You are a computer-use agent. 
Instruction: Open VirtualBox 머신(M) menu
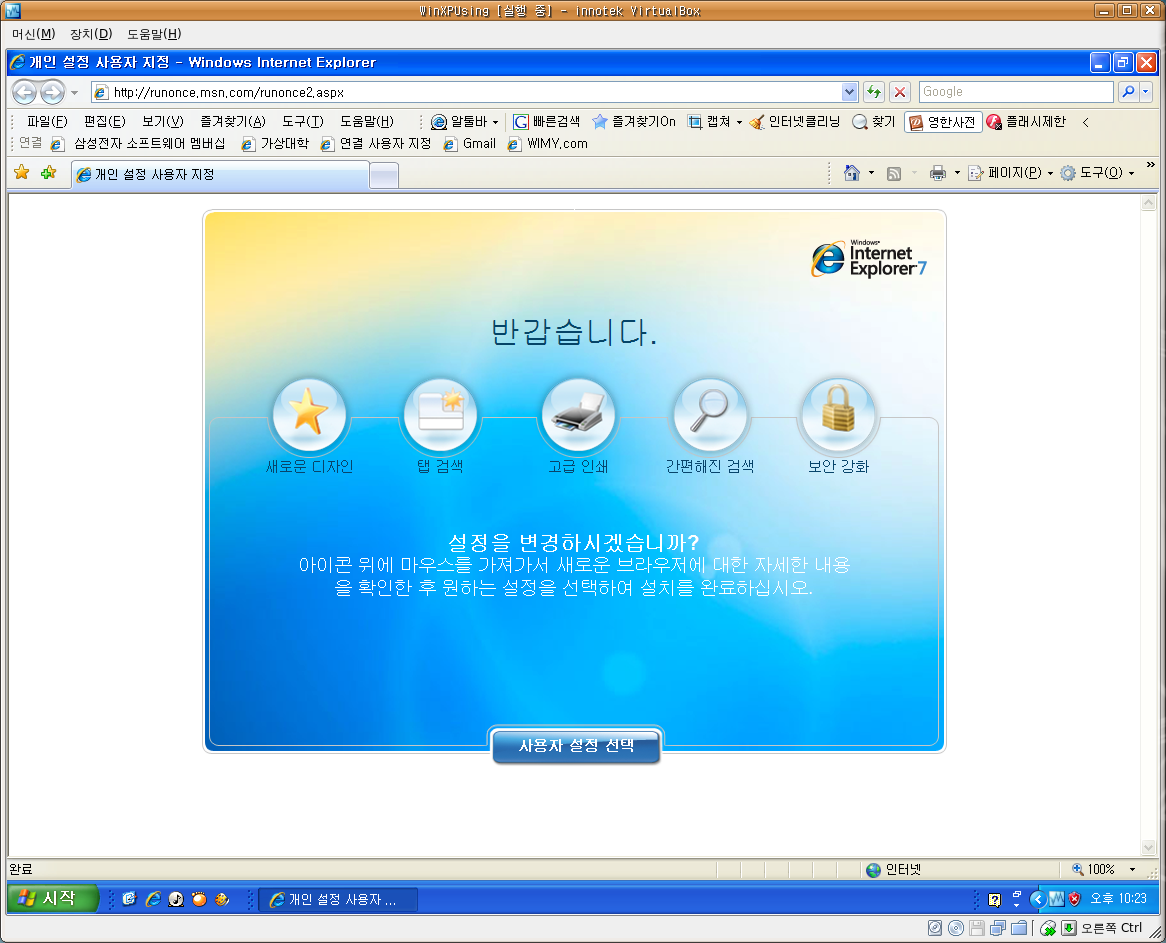tap(33, 34)
